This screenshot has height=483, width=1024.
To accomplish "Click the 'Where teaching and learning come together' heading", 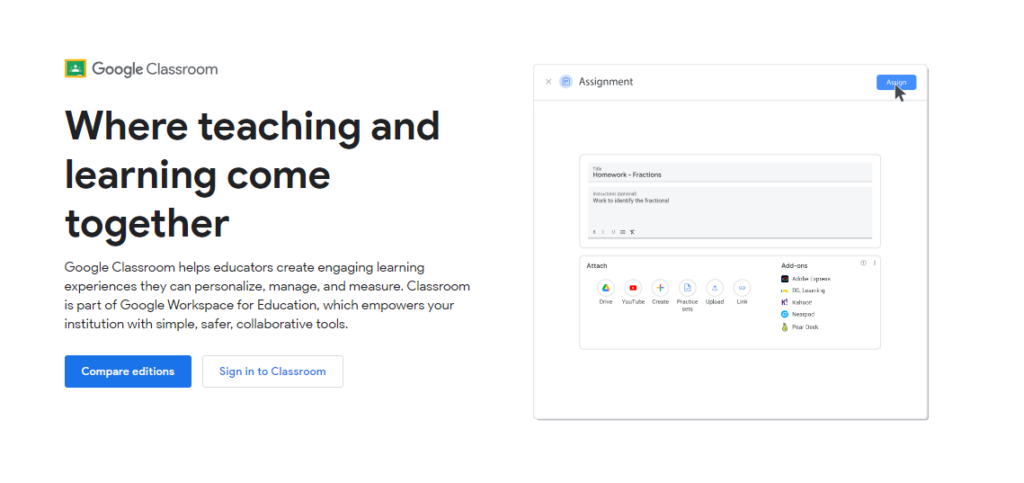I will click(252, 174).
